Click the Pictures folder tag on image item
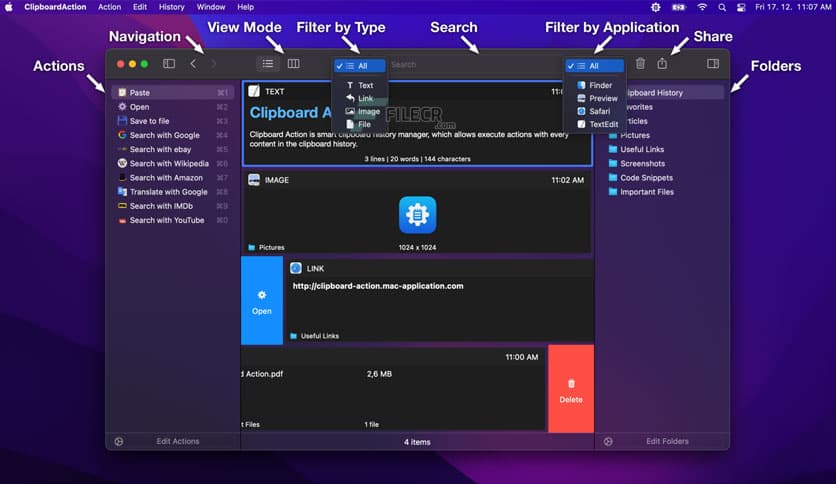Image resolution: width=836 pixels, height=484 pixels. 266,247
